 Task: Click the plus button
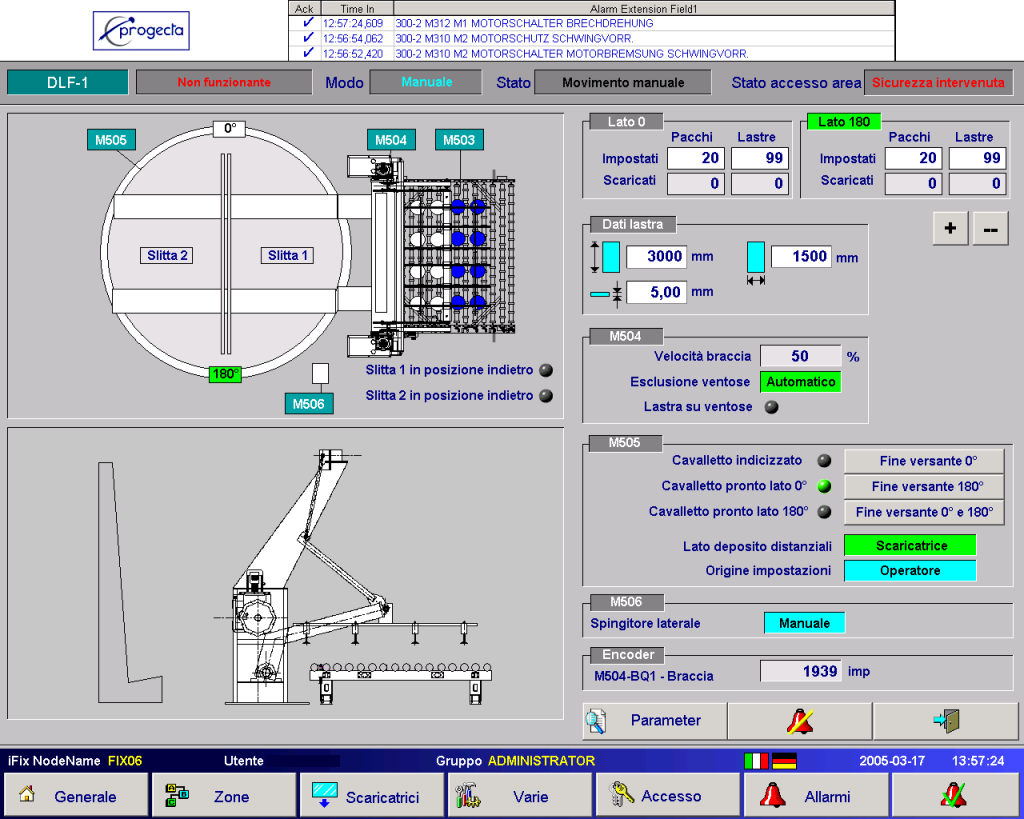coord(950,228)
